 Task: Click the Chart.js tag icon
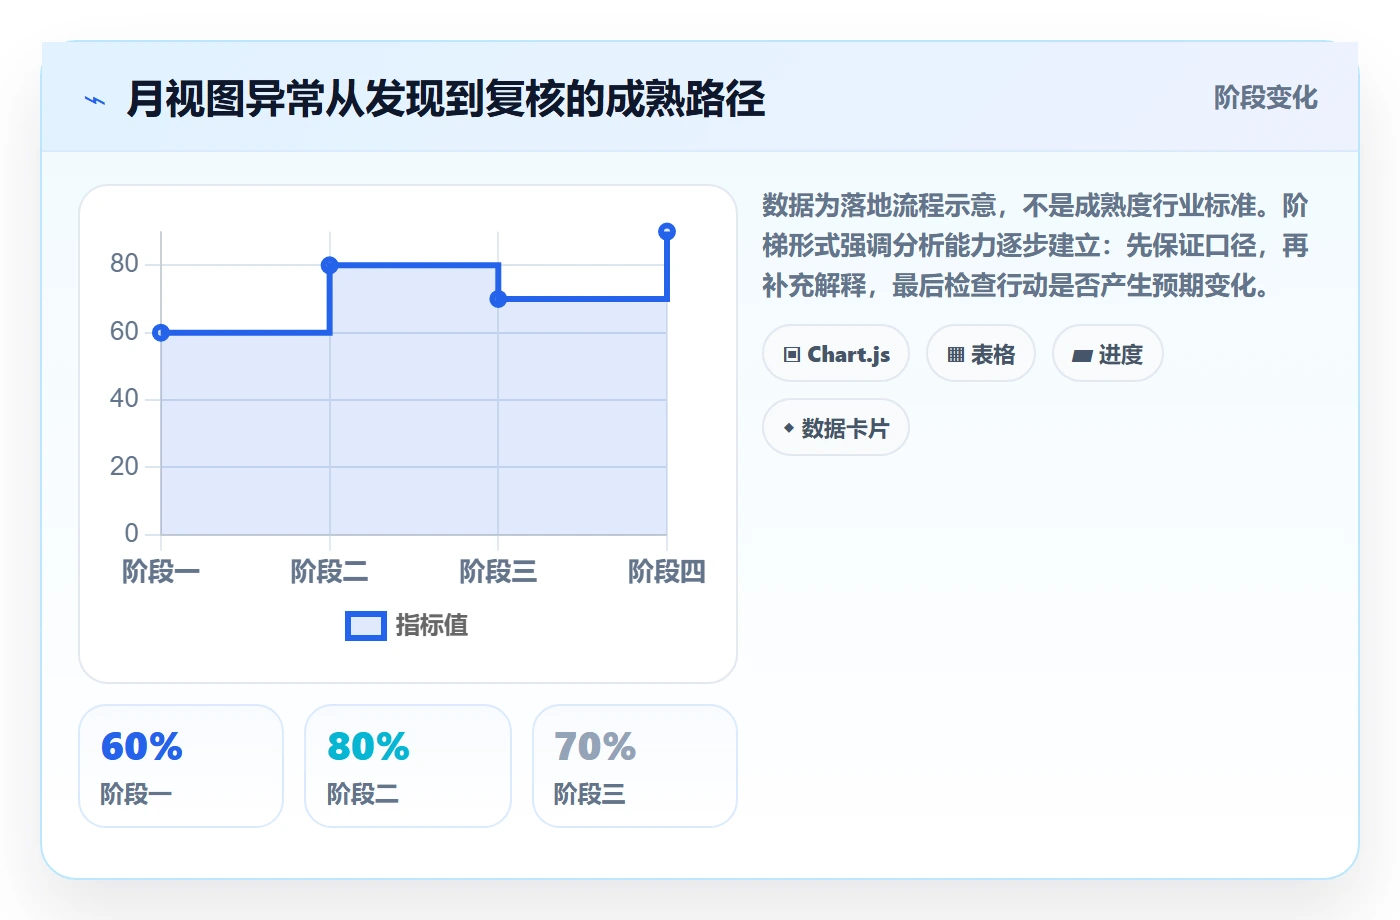[x=792, y=355]
